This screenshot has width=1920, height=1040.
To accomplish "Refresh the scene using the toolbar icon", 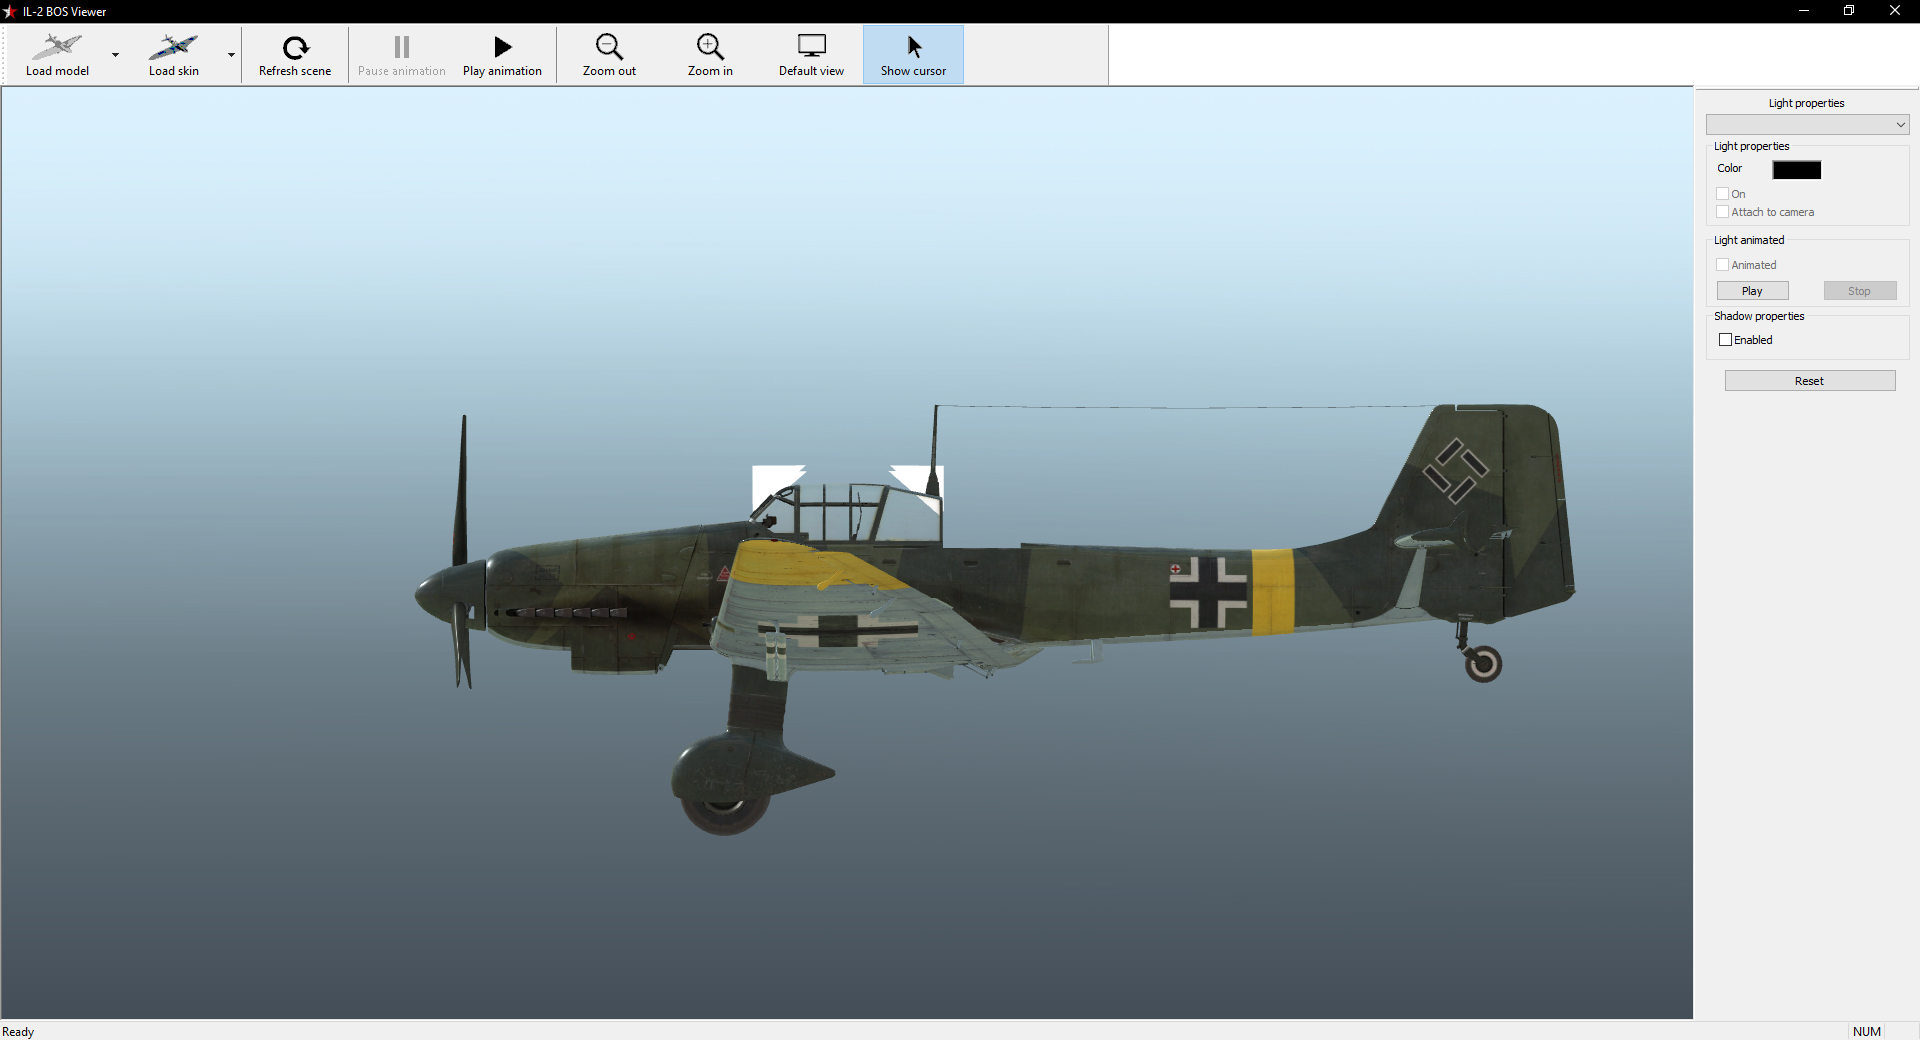I will 295,47.
